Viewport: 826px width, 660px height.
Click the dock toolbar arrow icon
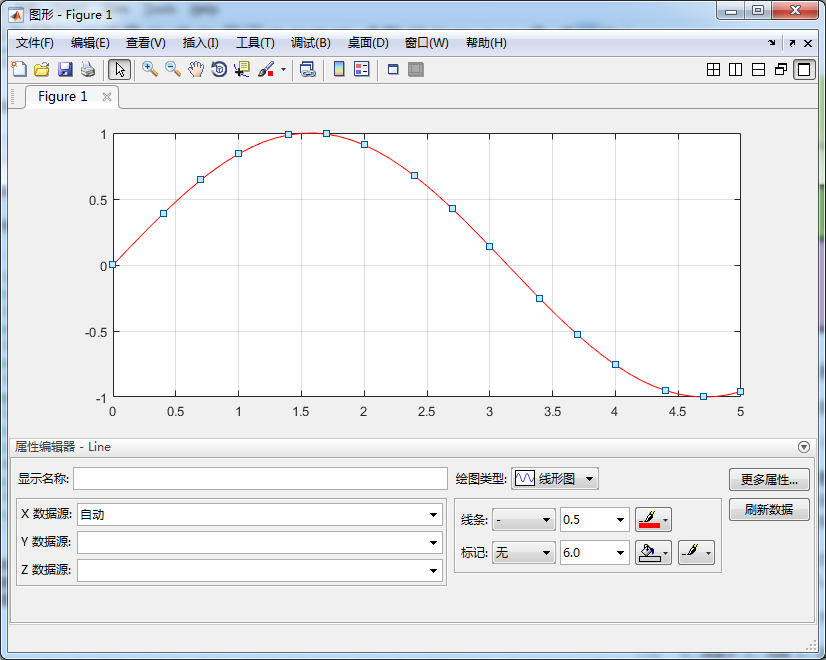[x=772, y=43]
